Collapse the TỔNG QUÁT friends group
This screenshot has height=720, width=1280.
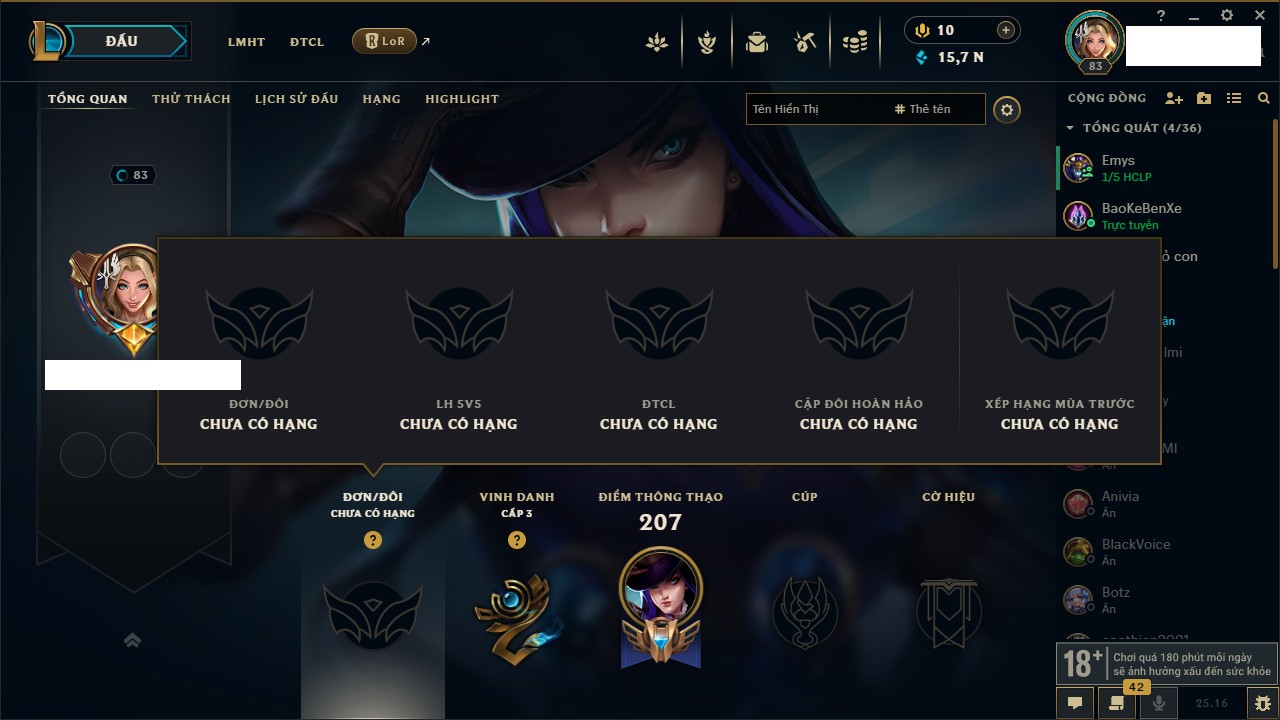tap(1070, 128)
